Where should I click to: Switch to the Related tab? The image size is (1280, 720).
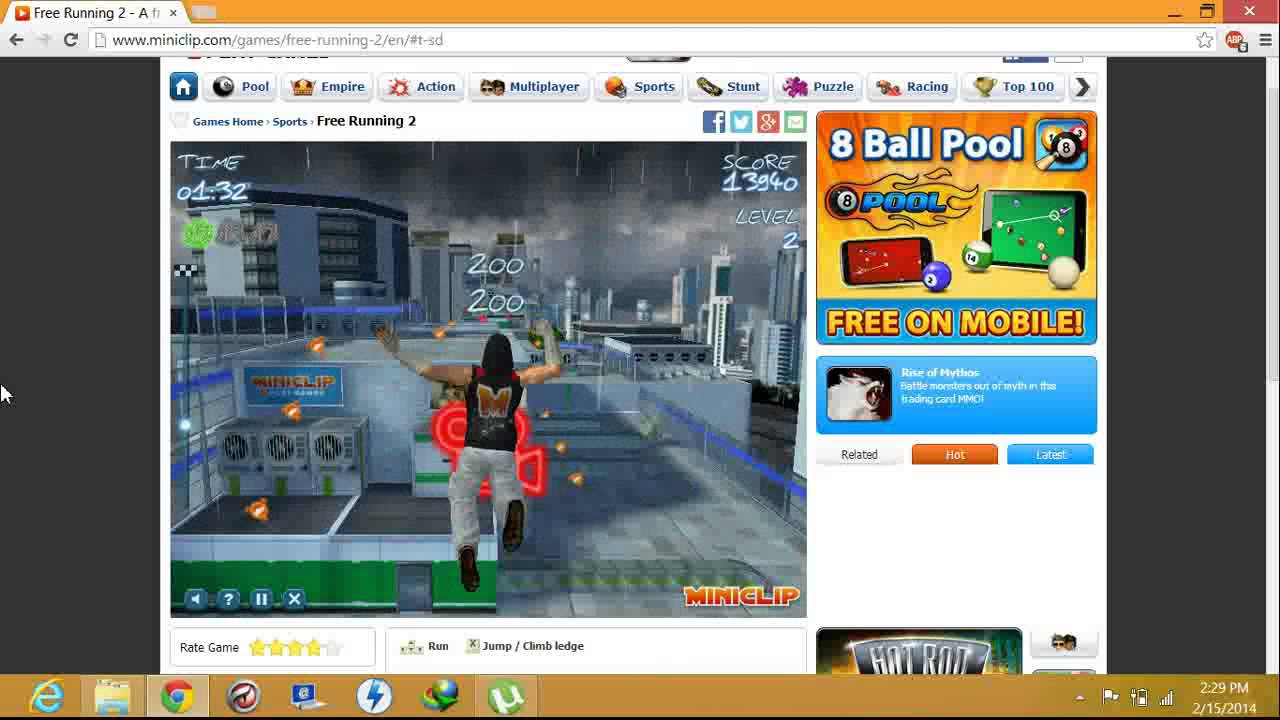coord(859,455)
